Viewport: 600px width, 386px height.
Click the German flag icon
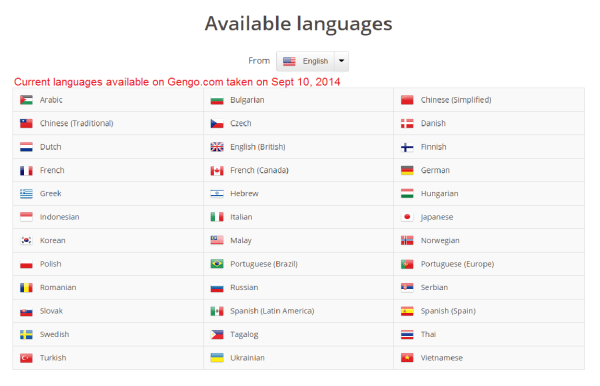tap(407, 170)
